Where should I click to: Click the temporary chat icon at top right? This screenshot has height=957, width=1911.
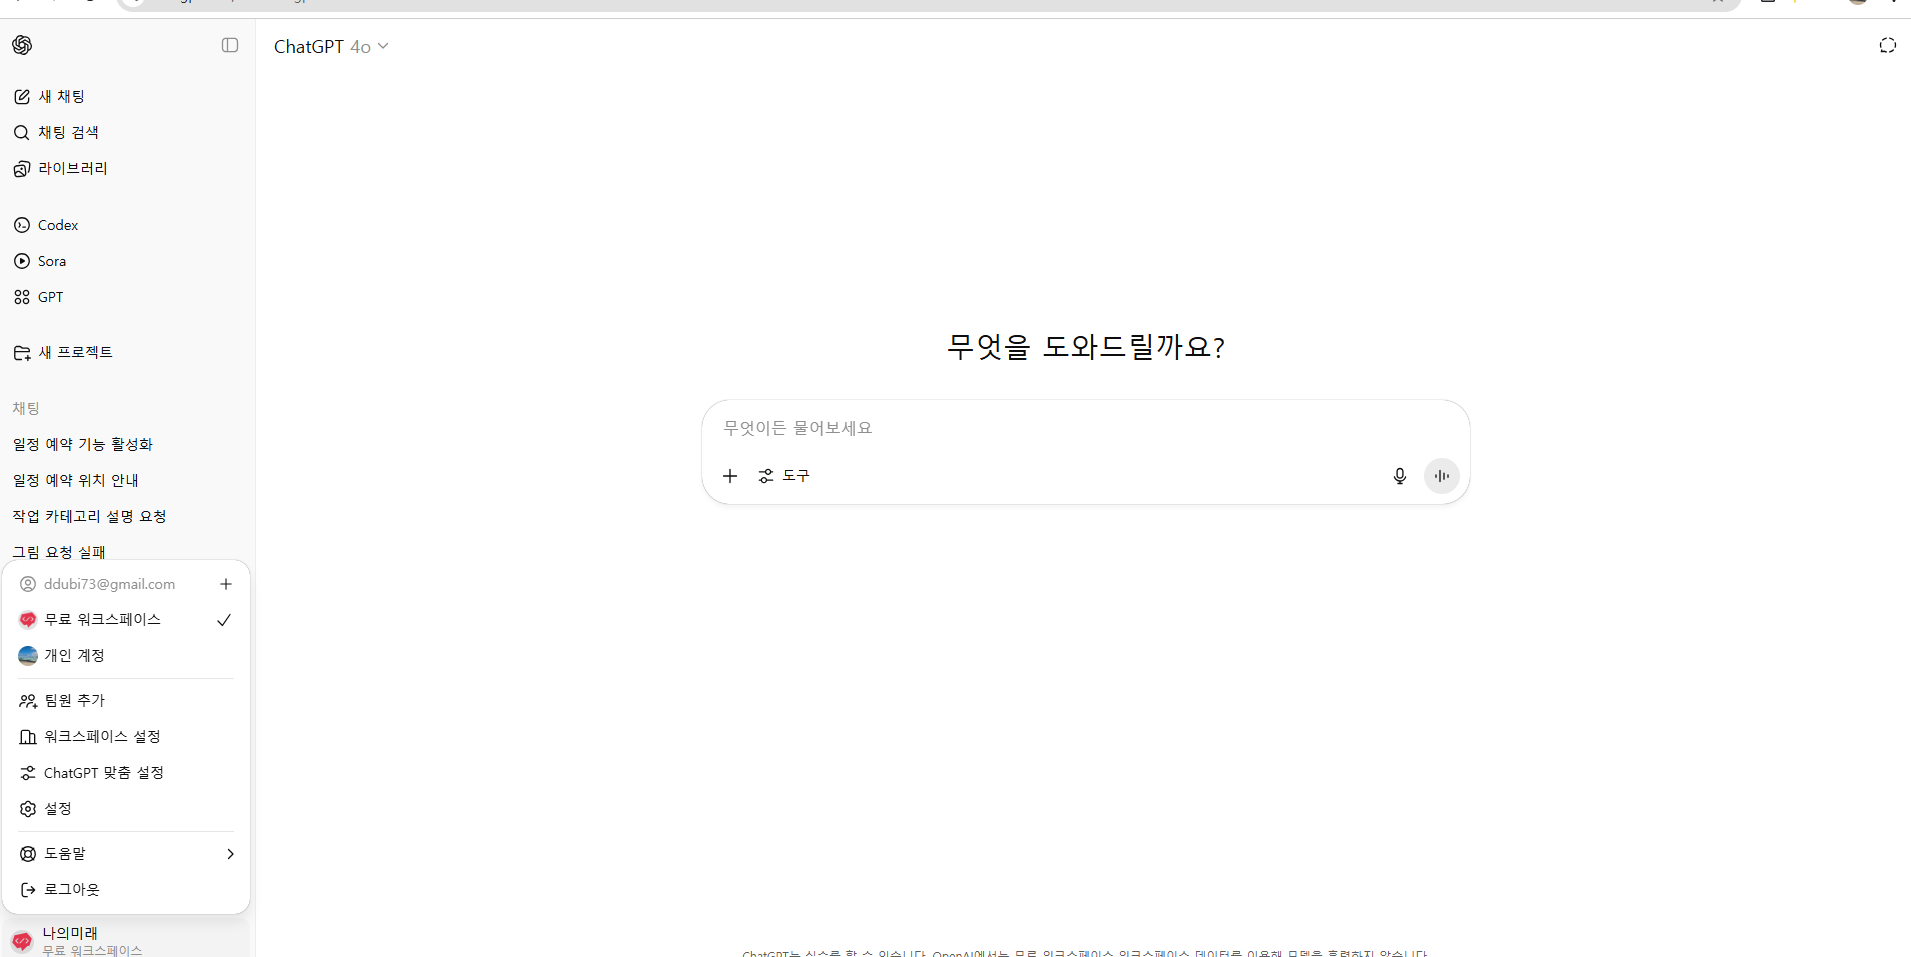[x=1887, y=45]
